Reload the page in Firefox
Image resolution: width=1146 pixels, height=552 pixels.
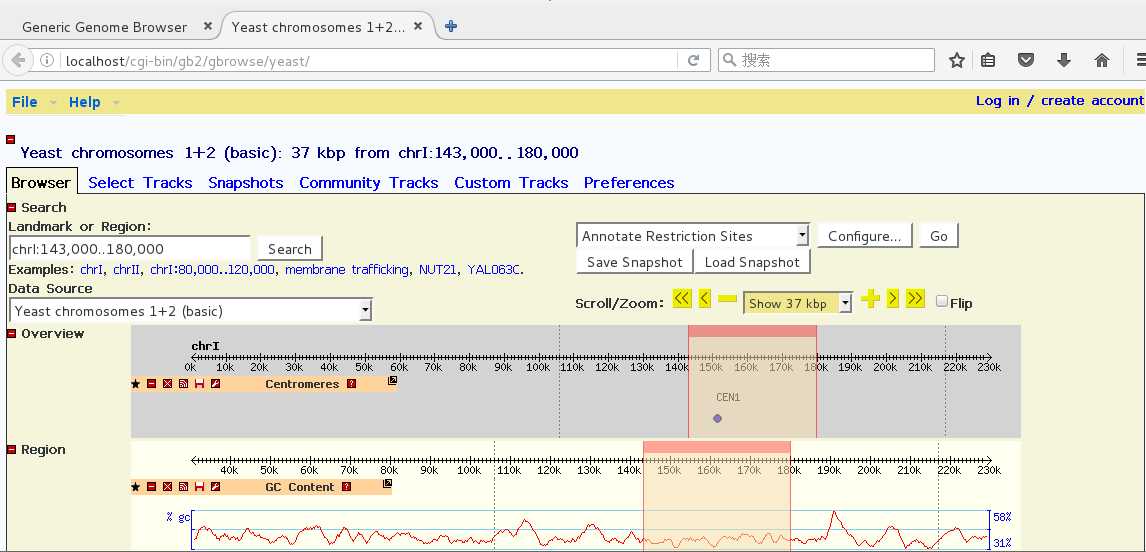coord(694,61)
